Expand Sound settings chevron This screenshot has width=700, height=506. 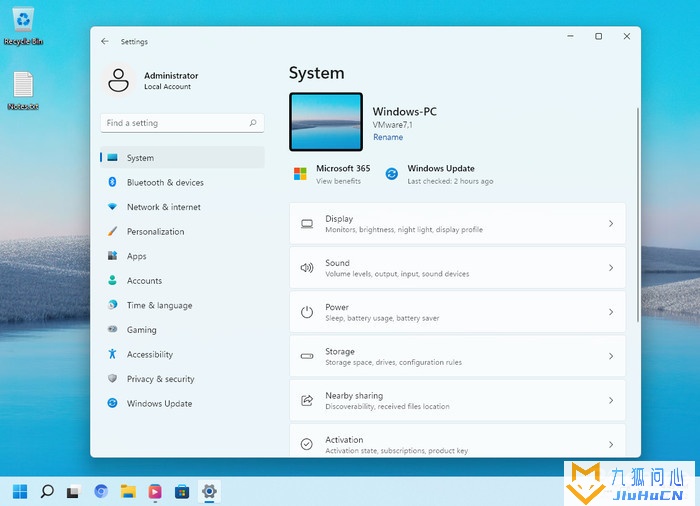click(x=611, y=268)
